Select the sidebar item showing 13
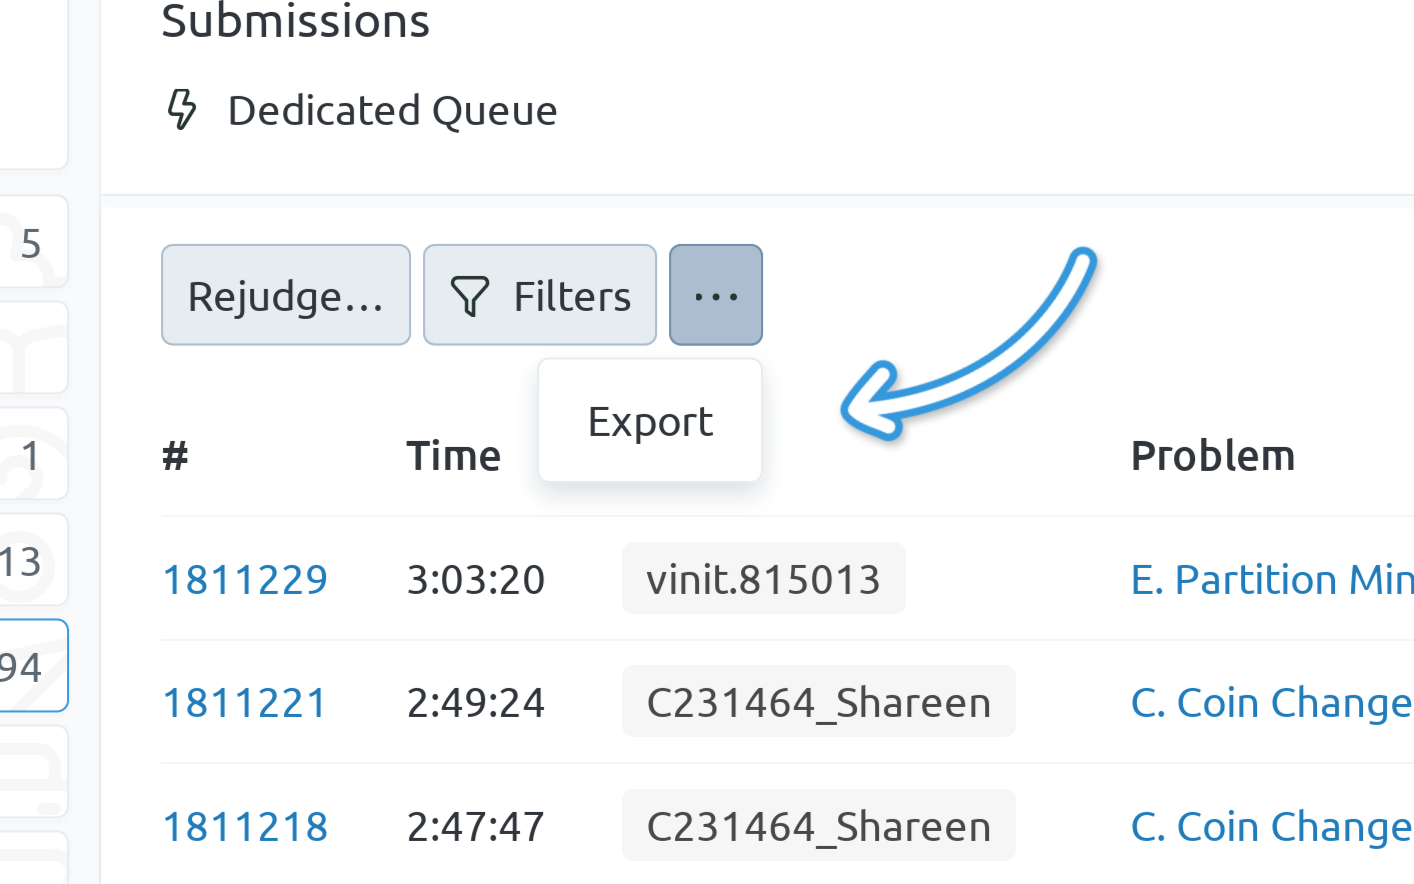 pyautogui.click(x=30, y=561)
